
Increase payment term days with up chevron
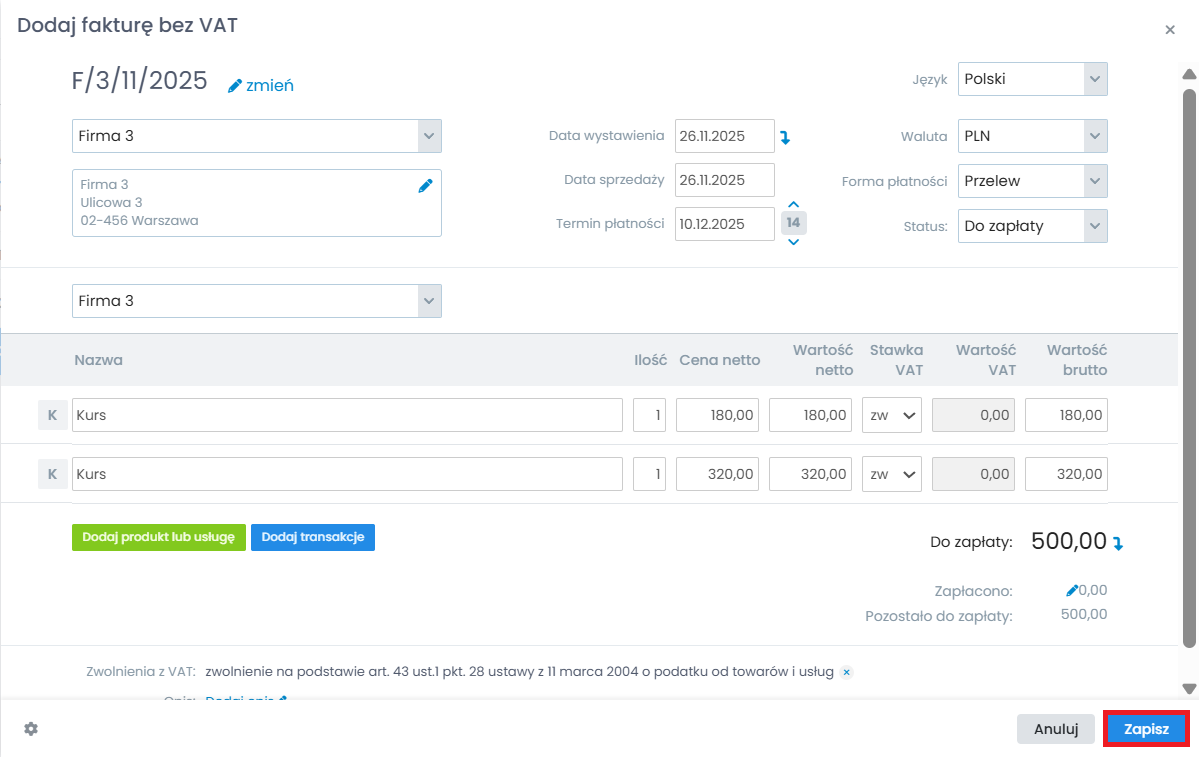point(793,205)
